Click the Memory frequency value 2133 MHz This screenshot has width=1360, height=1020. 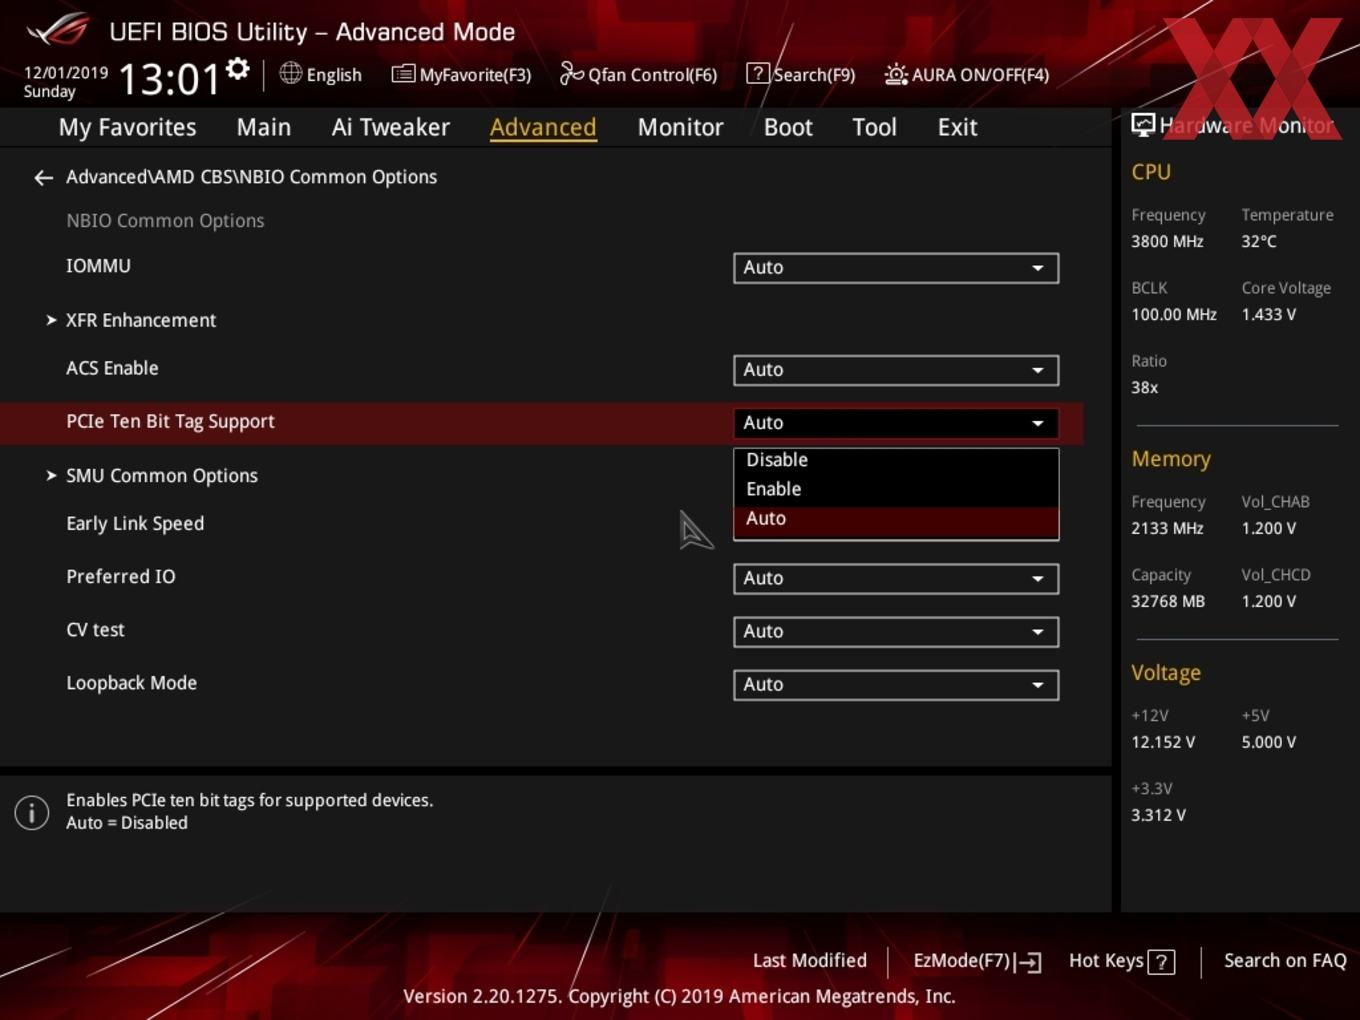(x=1167, y=529)
